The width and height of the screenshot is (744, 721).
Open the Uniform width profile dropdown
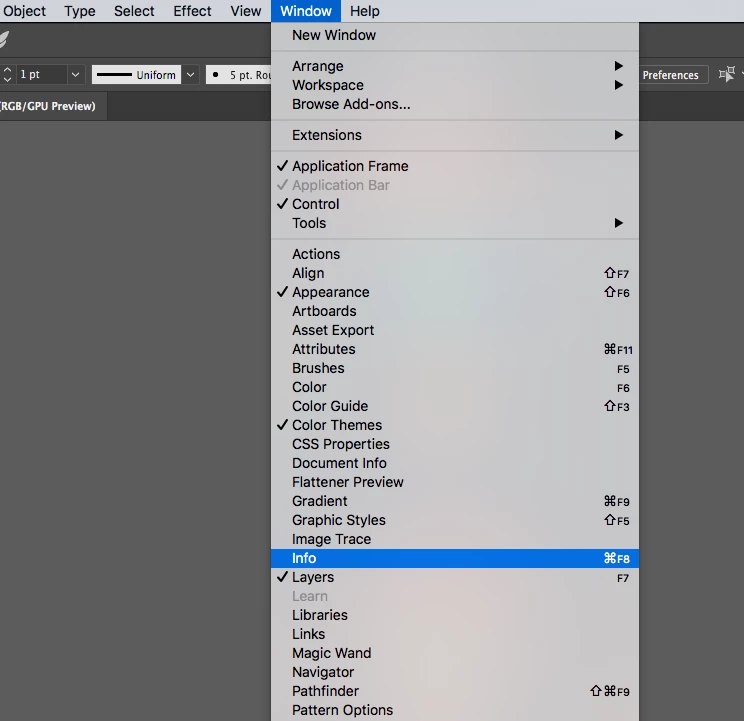(x=190, y=74)
